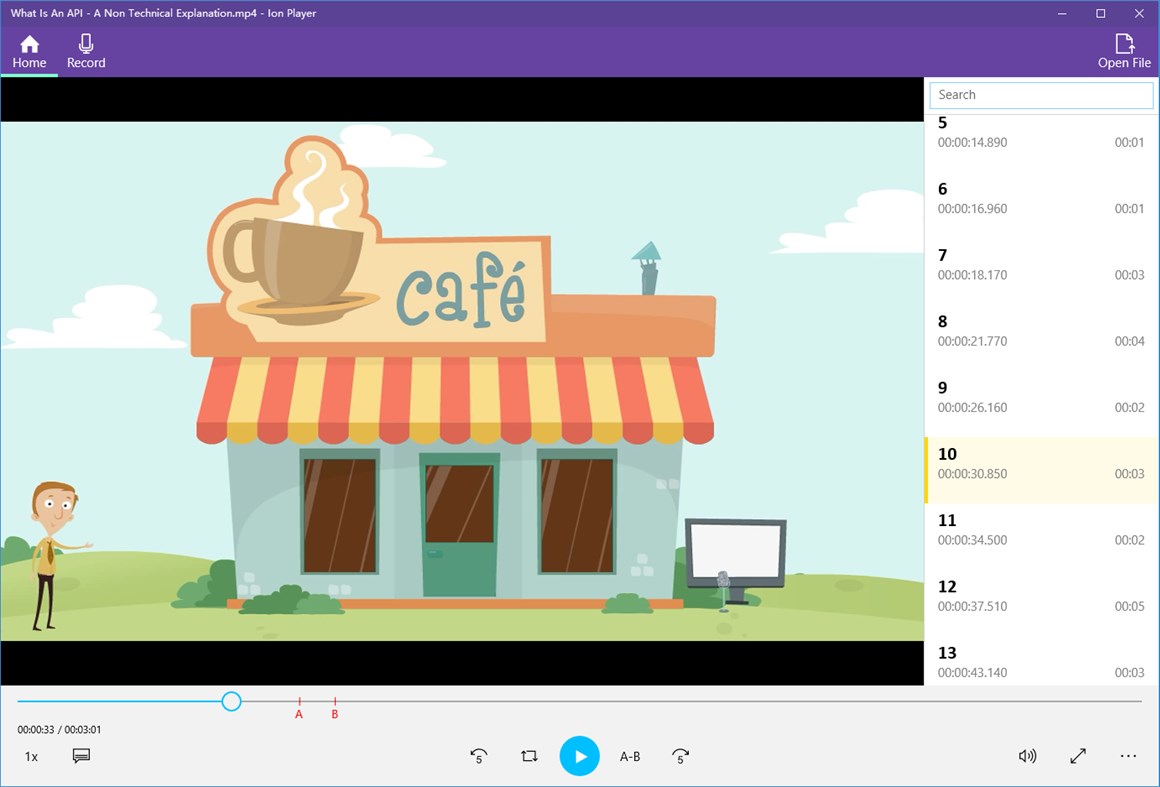Close the Ion Player window

point(1139,13)
